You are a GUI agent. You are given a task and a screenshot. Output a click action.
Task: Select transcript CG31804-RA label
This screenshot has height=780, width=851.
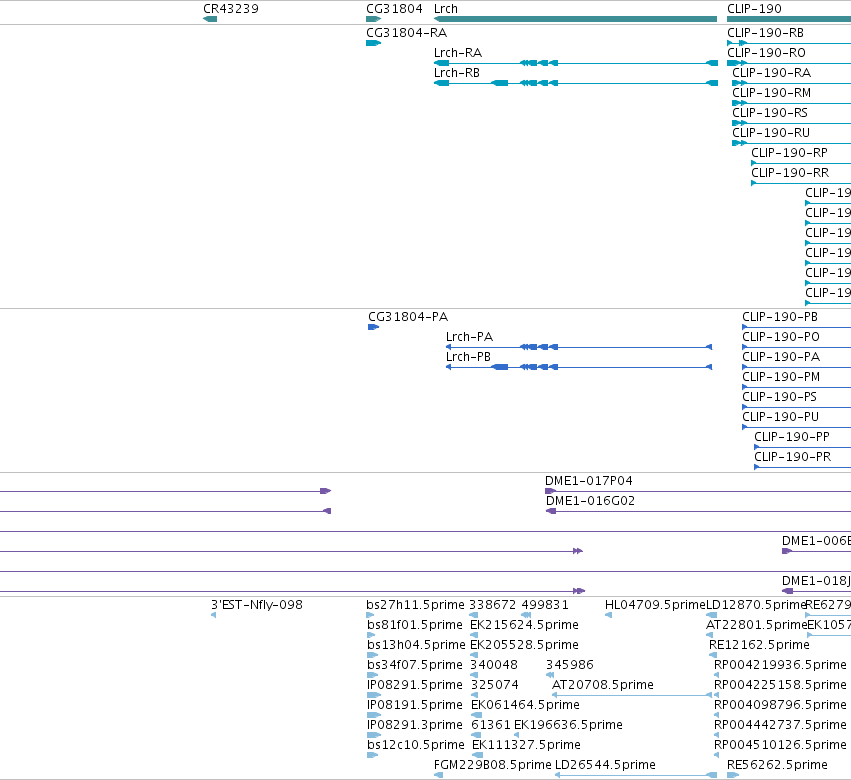(x=407, y=33)
